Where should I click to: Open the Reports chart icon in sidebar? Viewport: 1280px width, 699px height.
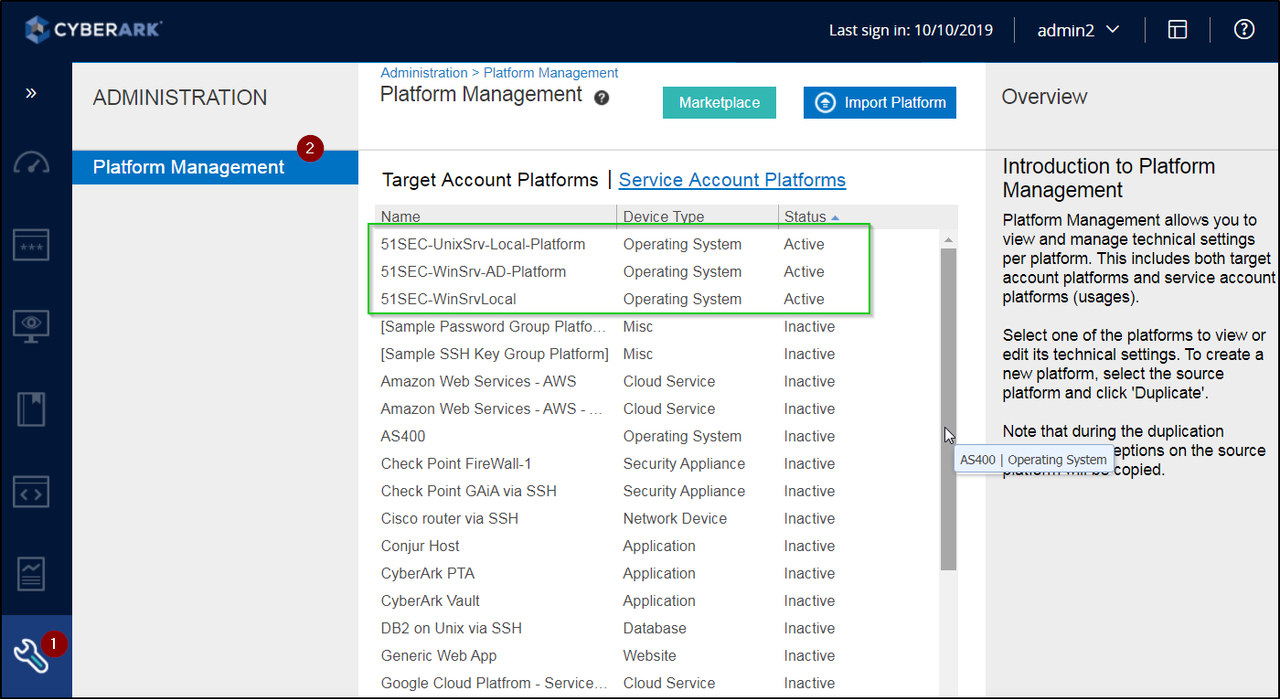[31, 574]
